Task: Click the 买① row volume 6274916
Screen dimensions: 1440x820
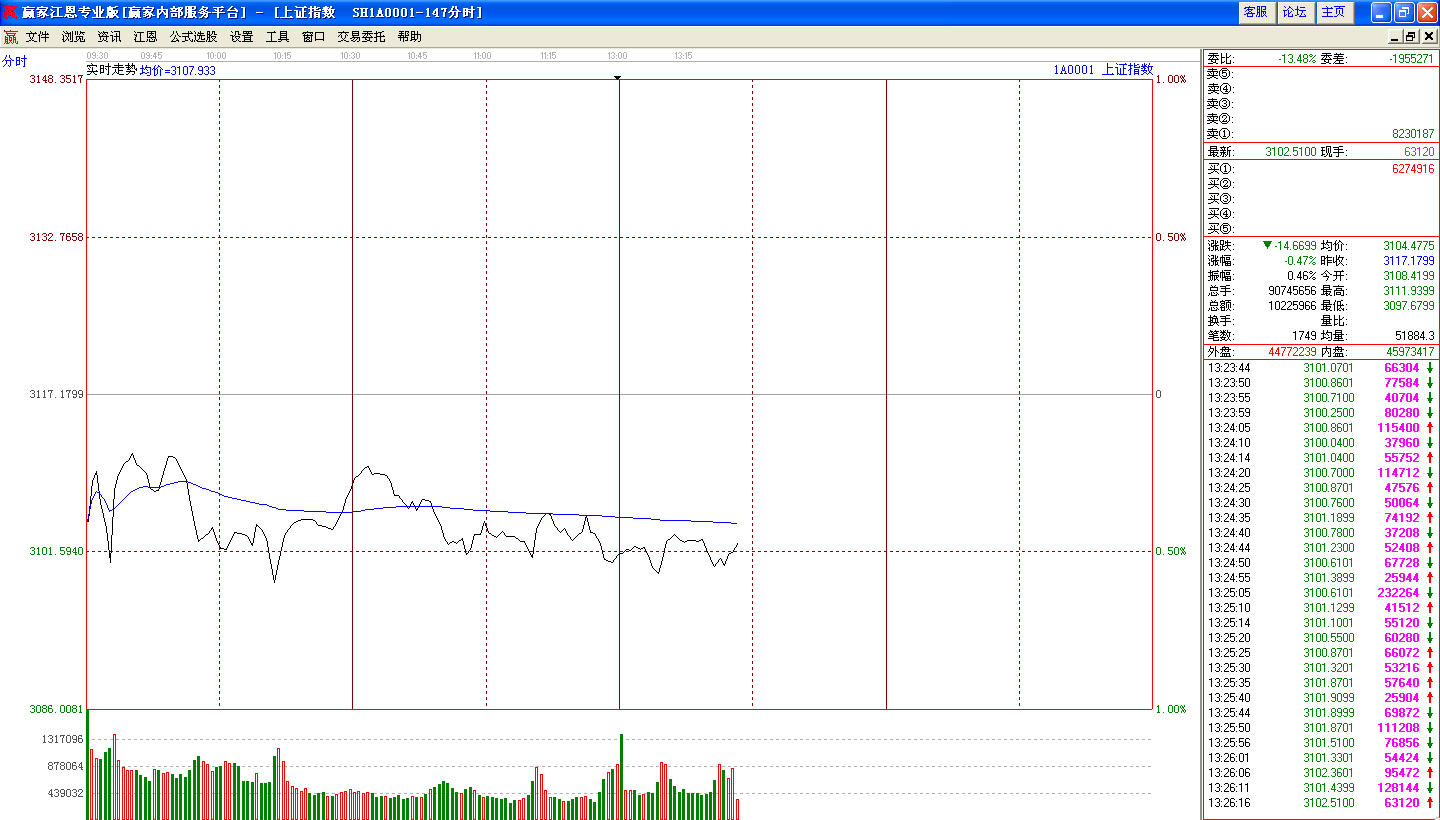Action: click(x=1411, y=169)
